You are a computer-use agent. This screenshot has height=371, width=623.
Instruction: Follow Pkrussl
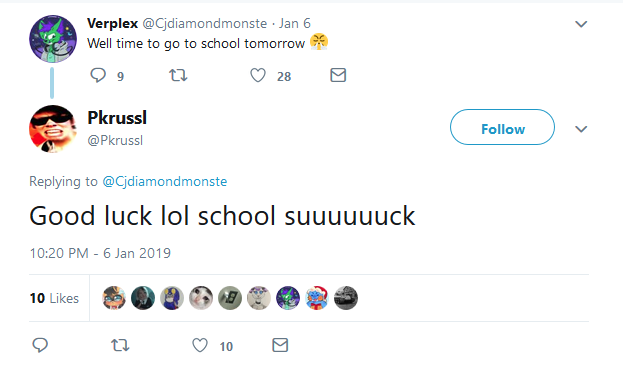click(502, 127)
